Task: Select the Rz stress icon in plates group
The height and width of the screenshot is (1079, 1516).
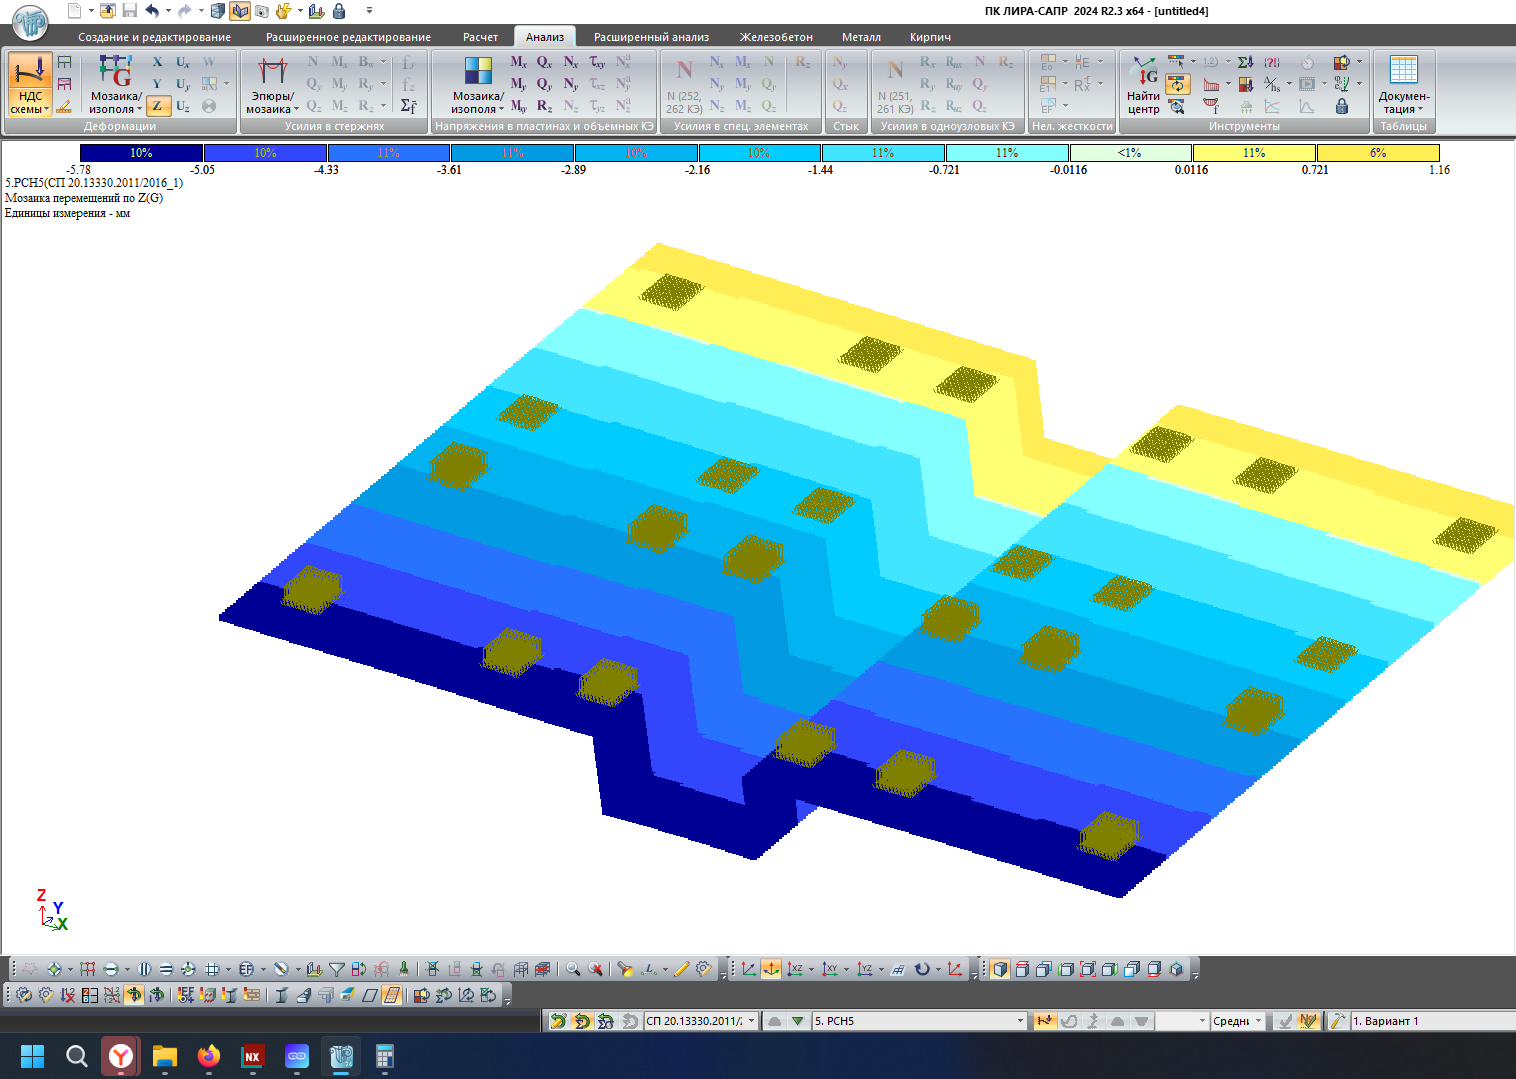Action: (x=544, y=106)
